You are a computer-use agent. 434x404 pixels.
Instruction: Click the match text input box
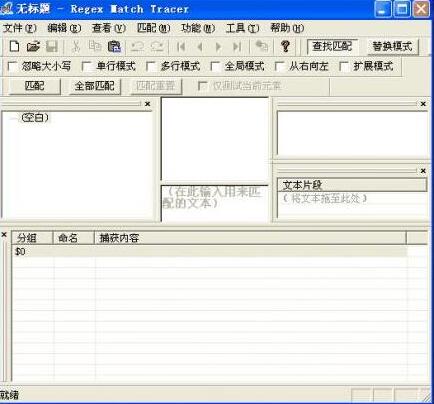(x=215, y=203)
